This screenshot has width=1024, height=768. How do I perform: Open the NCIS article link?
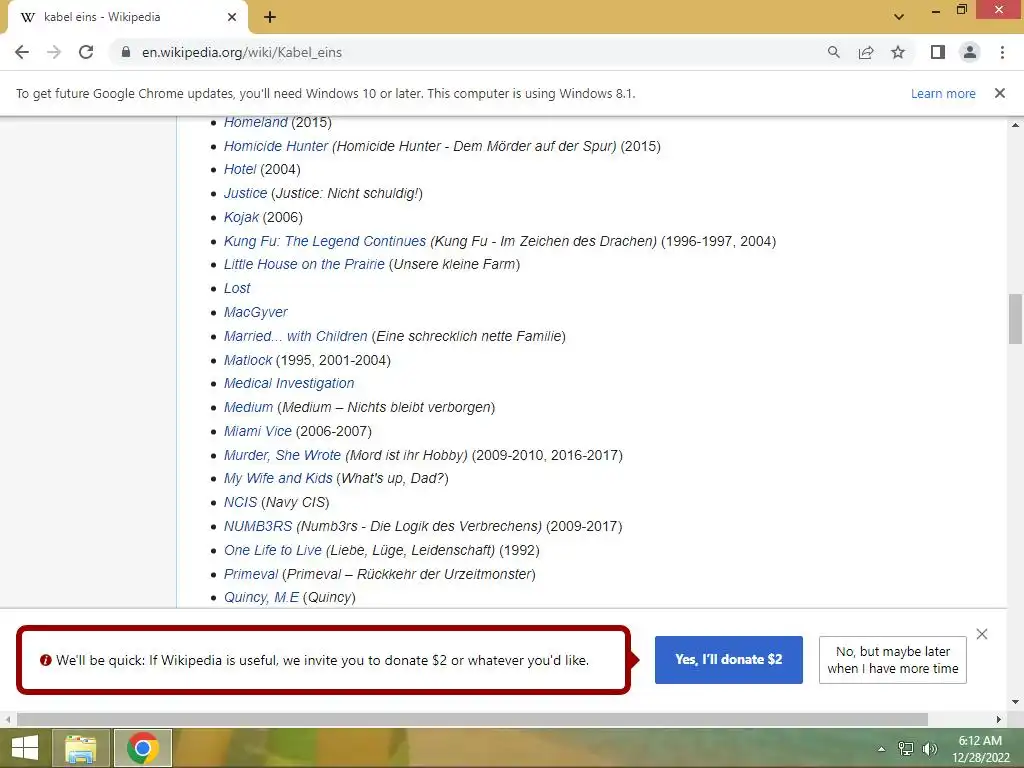click(x=240, y=502)
